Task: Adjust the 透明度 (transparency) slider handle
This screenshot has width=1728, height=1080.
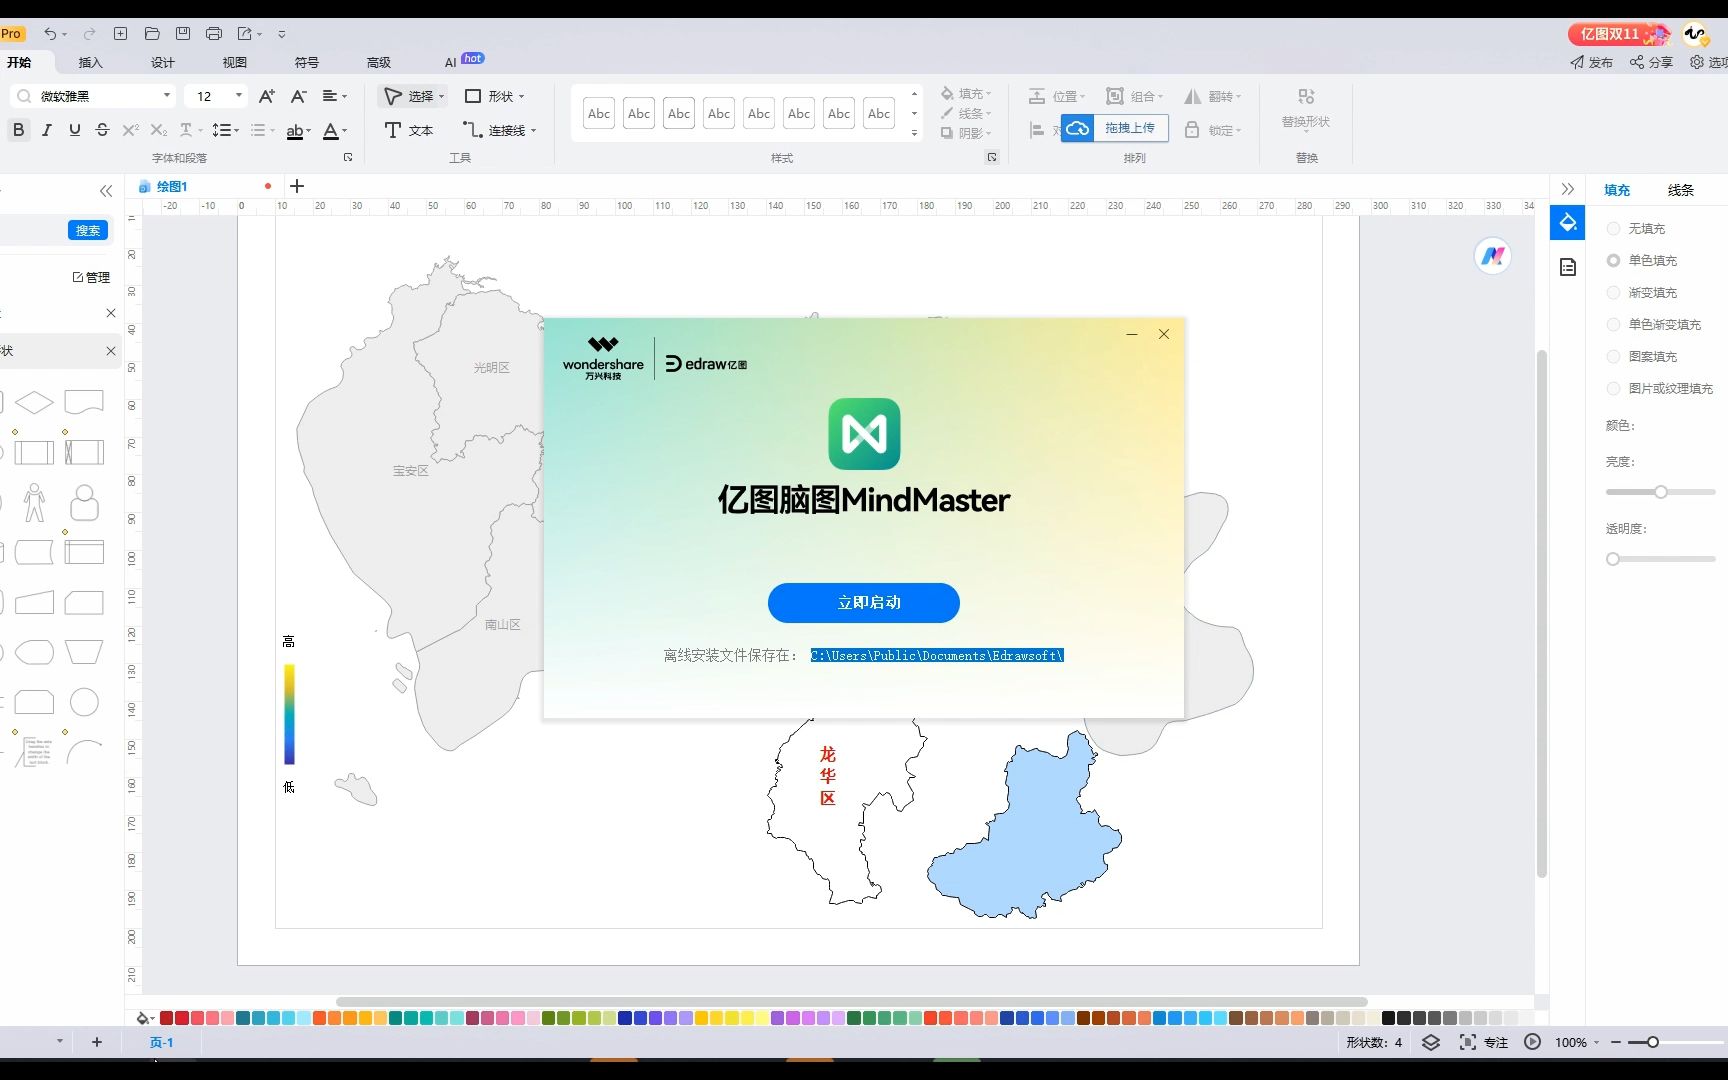Action: pyautogui.click(x=1613, y=559)
